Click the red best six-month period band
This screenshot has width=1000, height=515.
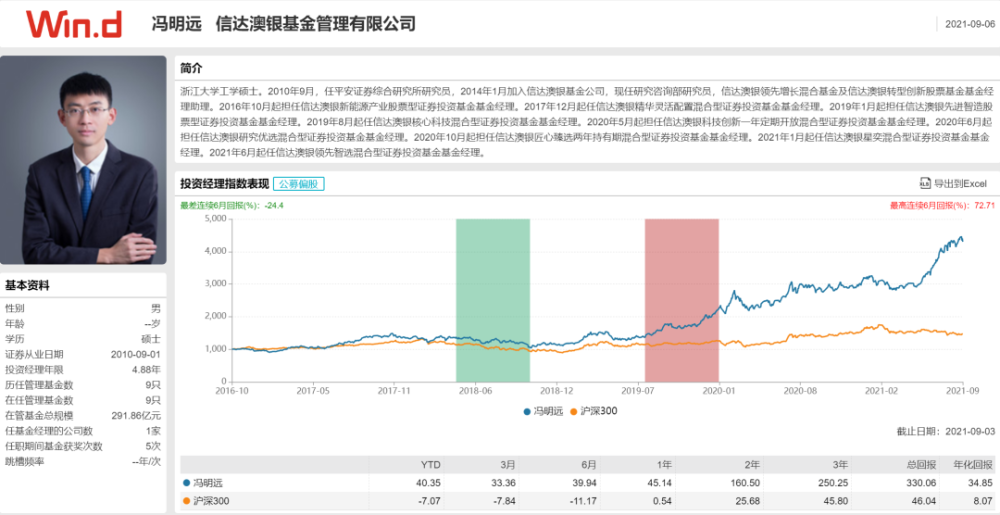(682, 300)
